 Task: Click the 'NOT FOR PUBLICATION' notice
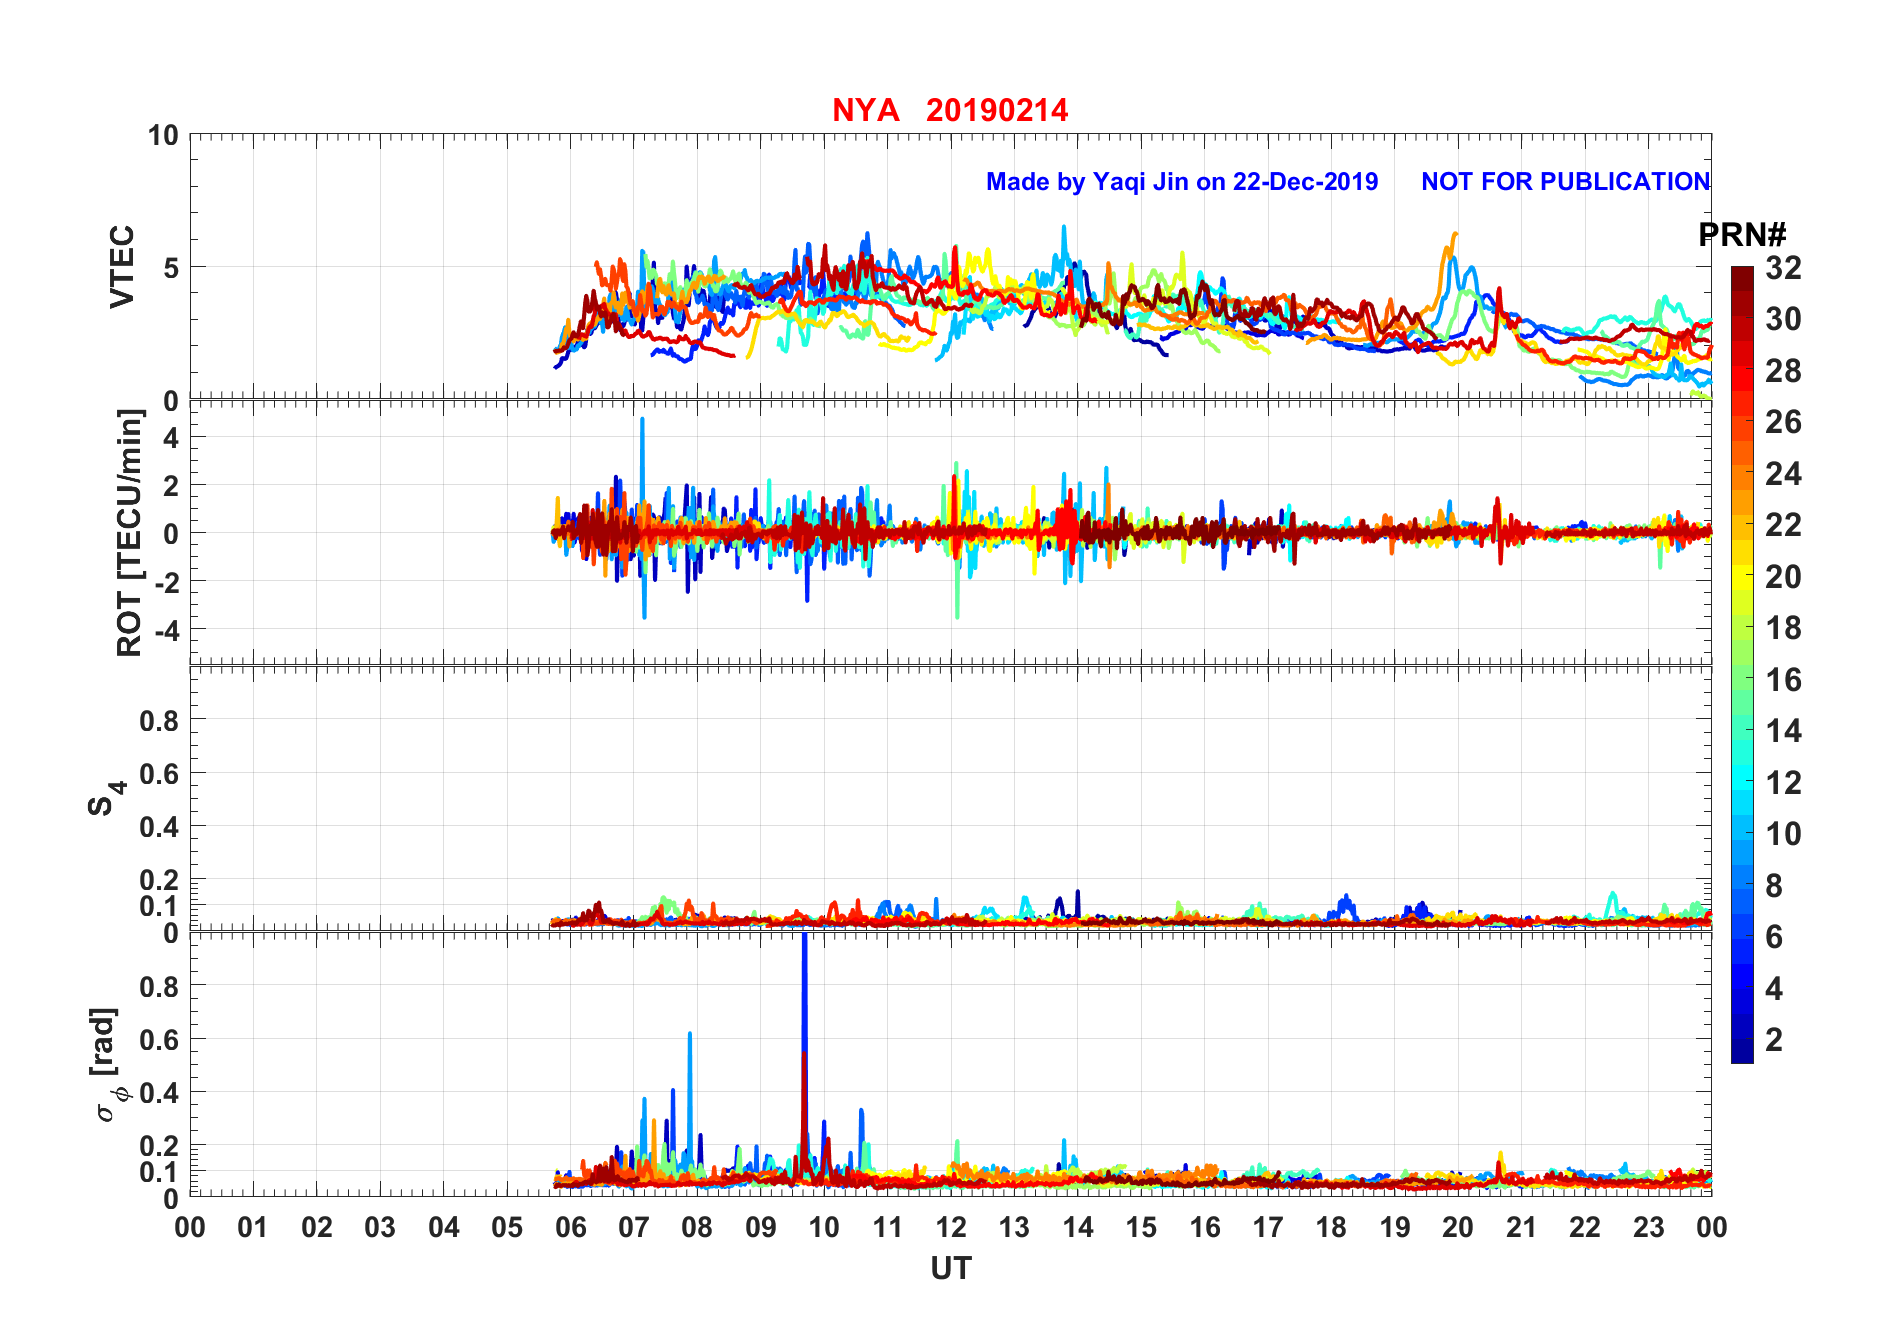(x=1565, y=182)
